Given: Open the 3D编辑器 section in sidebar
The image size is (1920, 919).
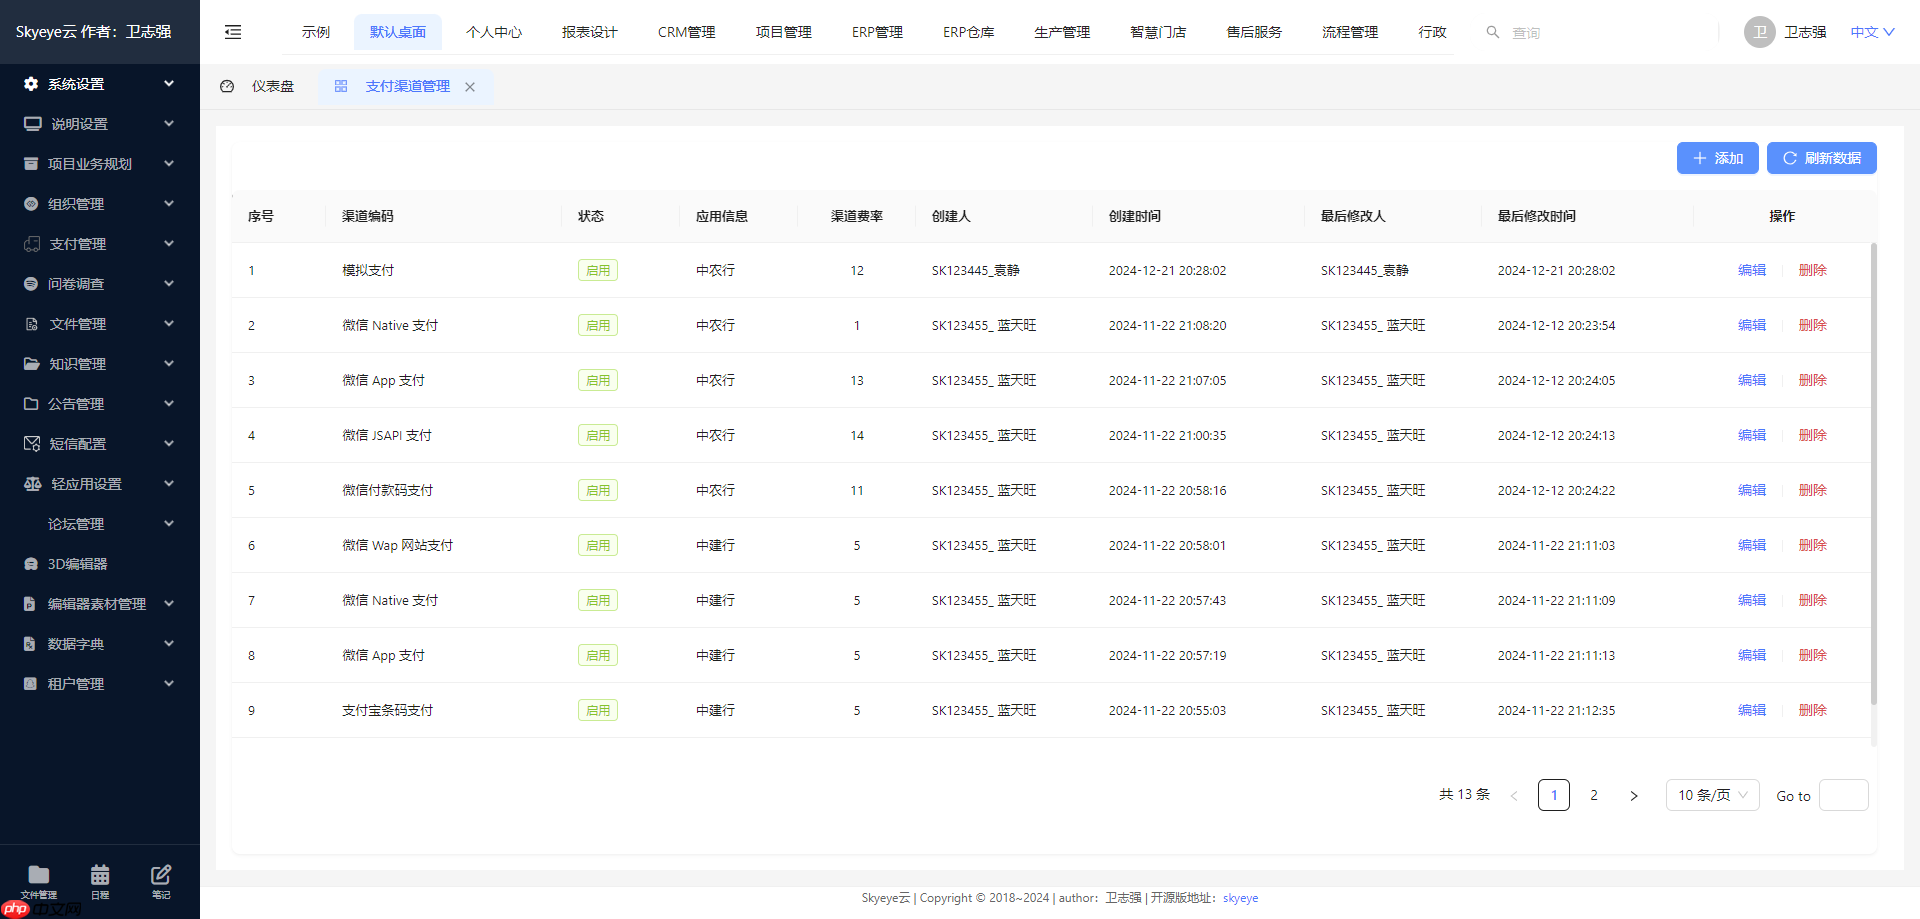Looking at the screenshot, I should [75, 563].
